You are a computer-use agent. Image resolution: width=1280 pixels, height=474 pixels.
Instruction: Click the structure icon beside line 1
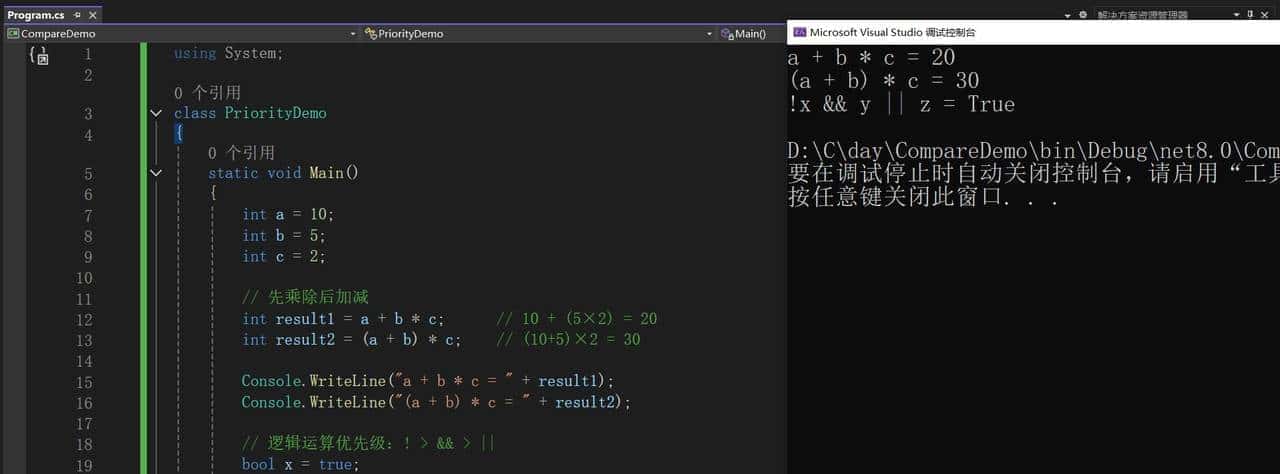click(39, 55)
